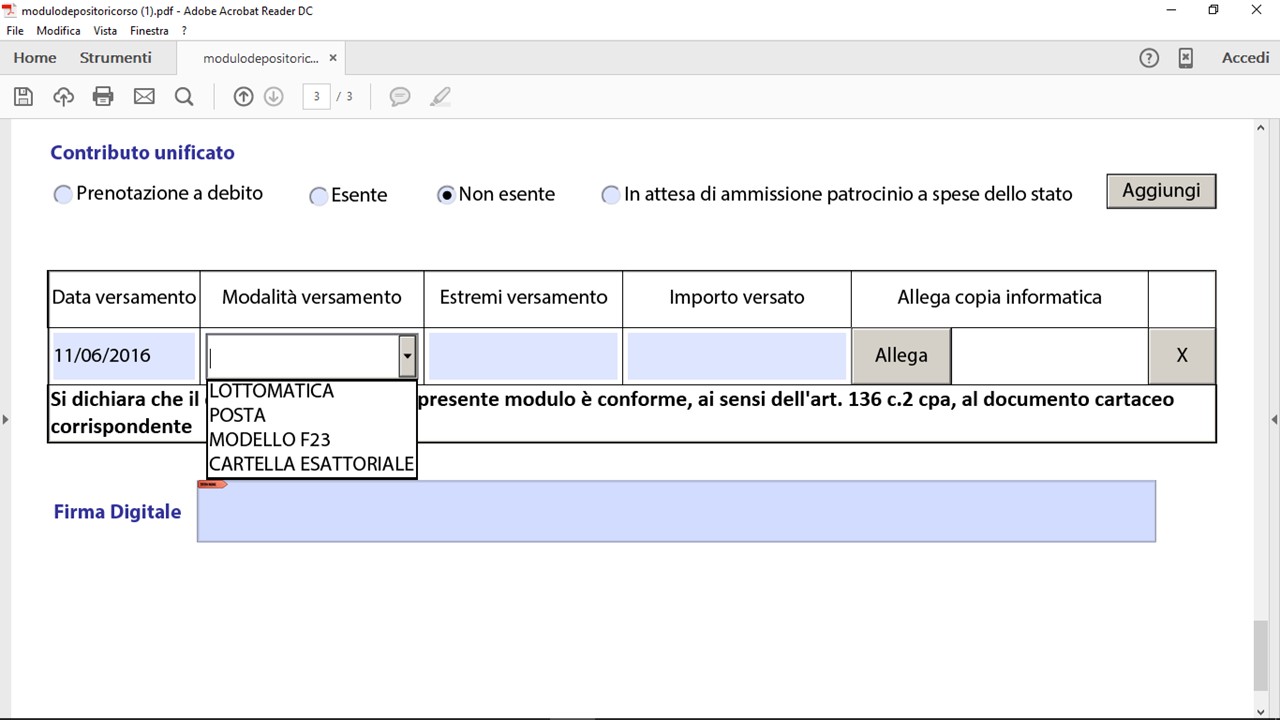
Task: Go to previous page arrow
Action: [x=243, y=97]
